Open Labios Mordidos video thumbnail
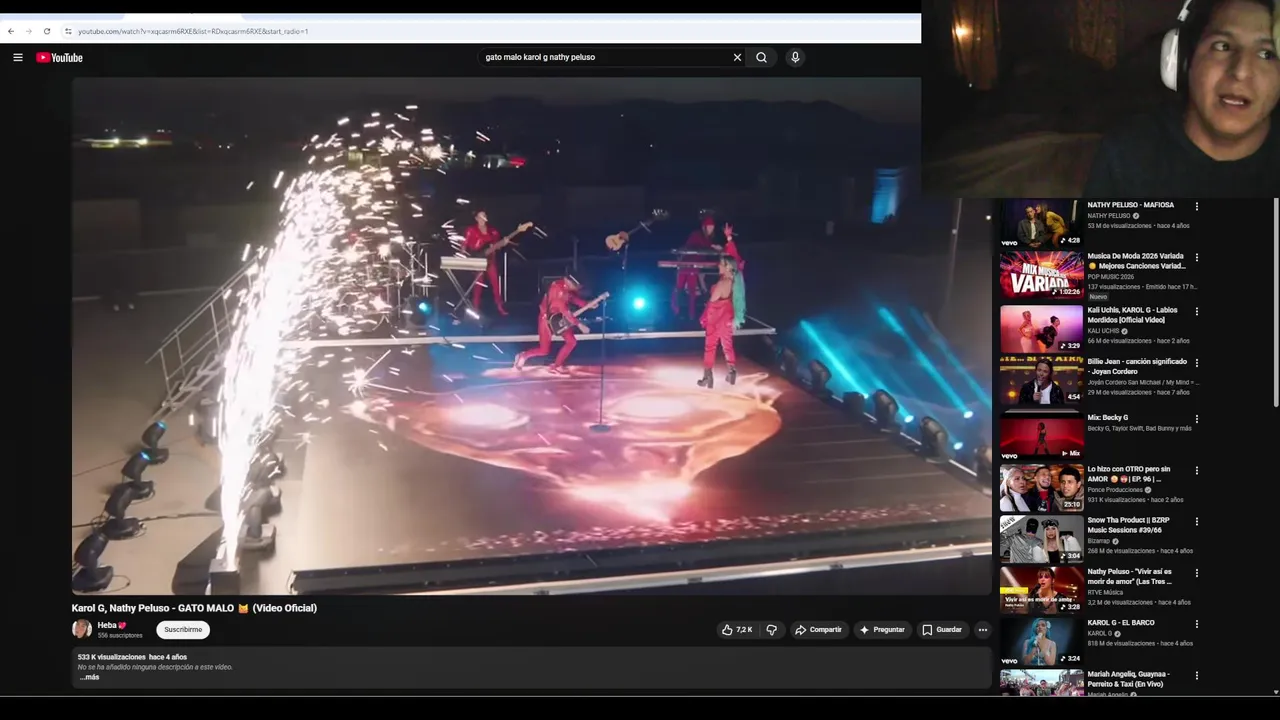Screen dimensions: 1280x720 1041,327
